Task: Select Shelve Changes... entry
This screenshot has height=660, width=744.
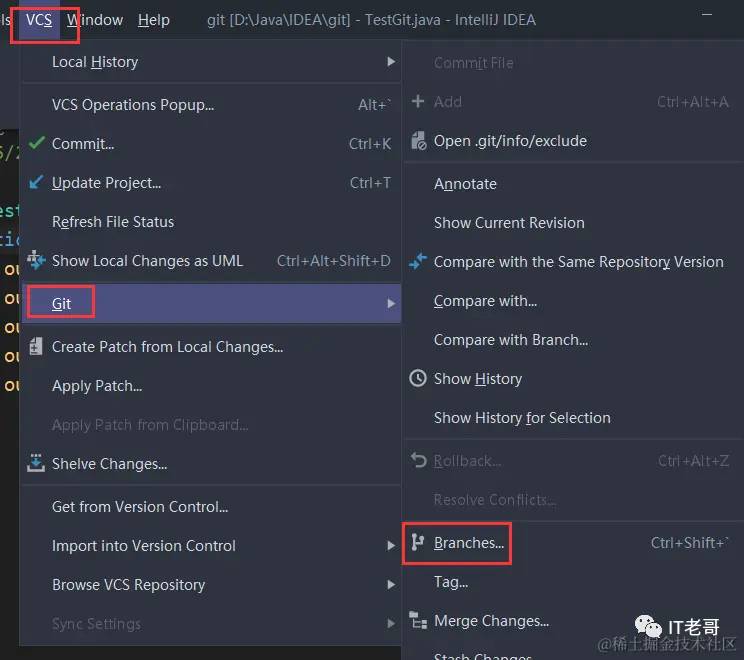Action: 212,464
